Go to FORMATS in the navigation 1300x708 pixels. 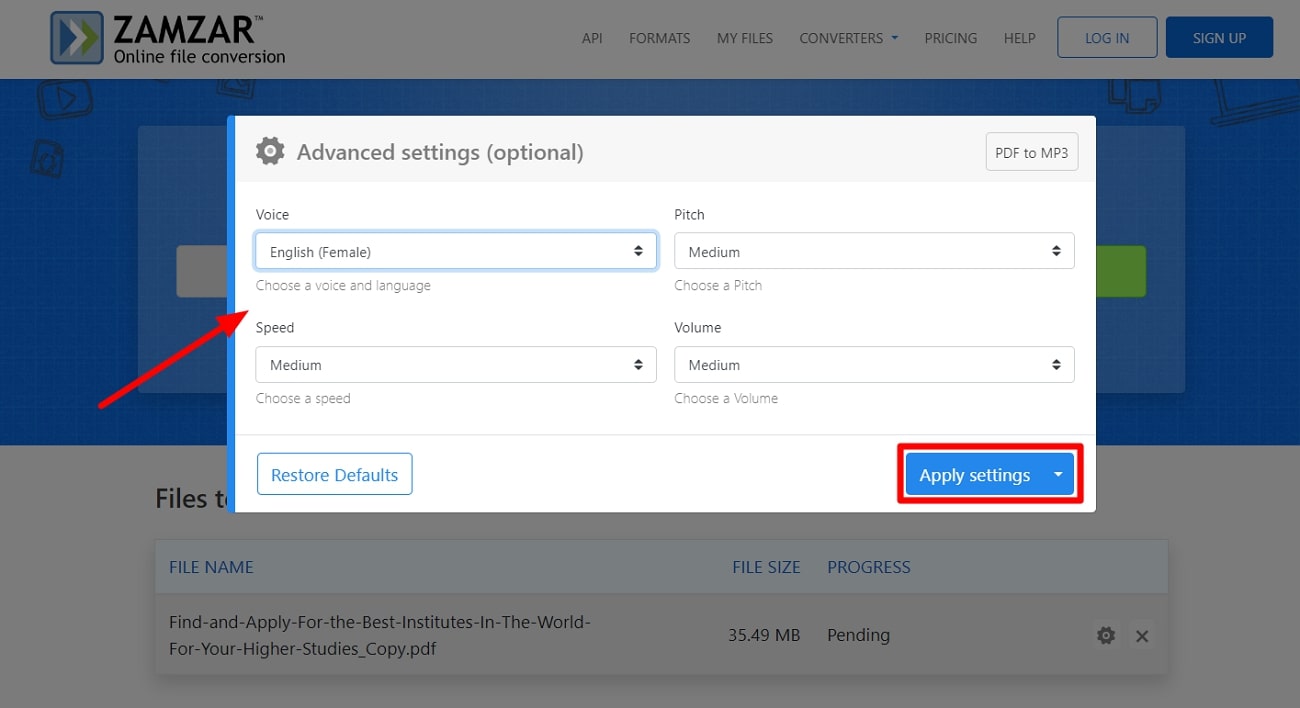click(x=659, y=38)
